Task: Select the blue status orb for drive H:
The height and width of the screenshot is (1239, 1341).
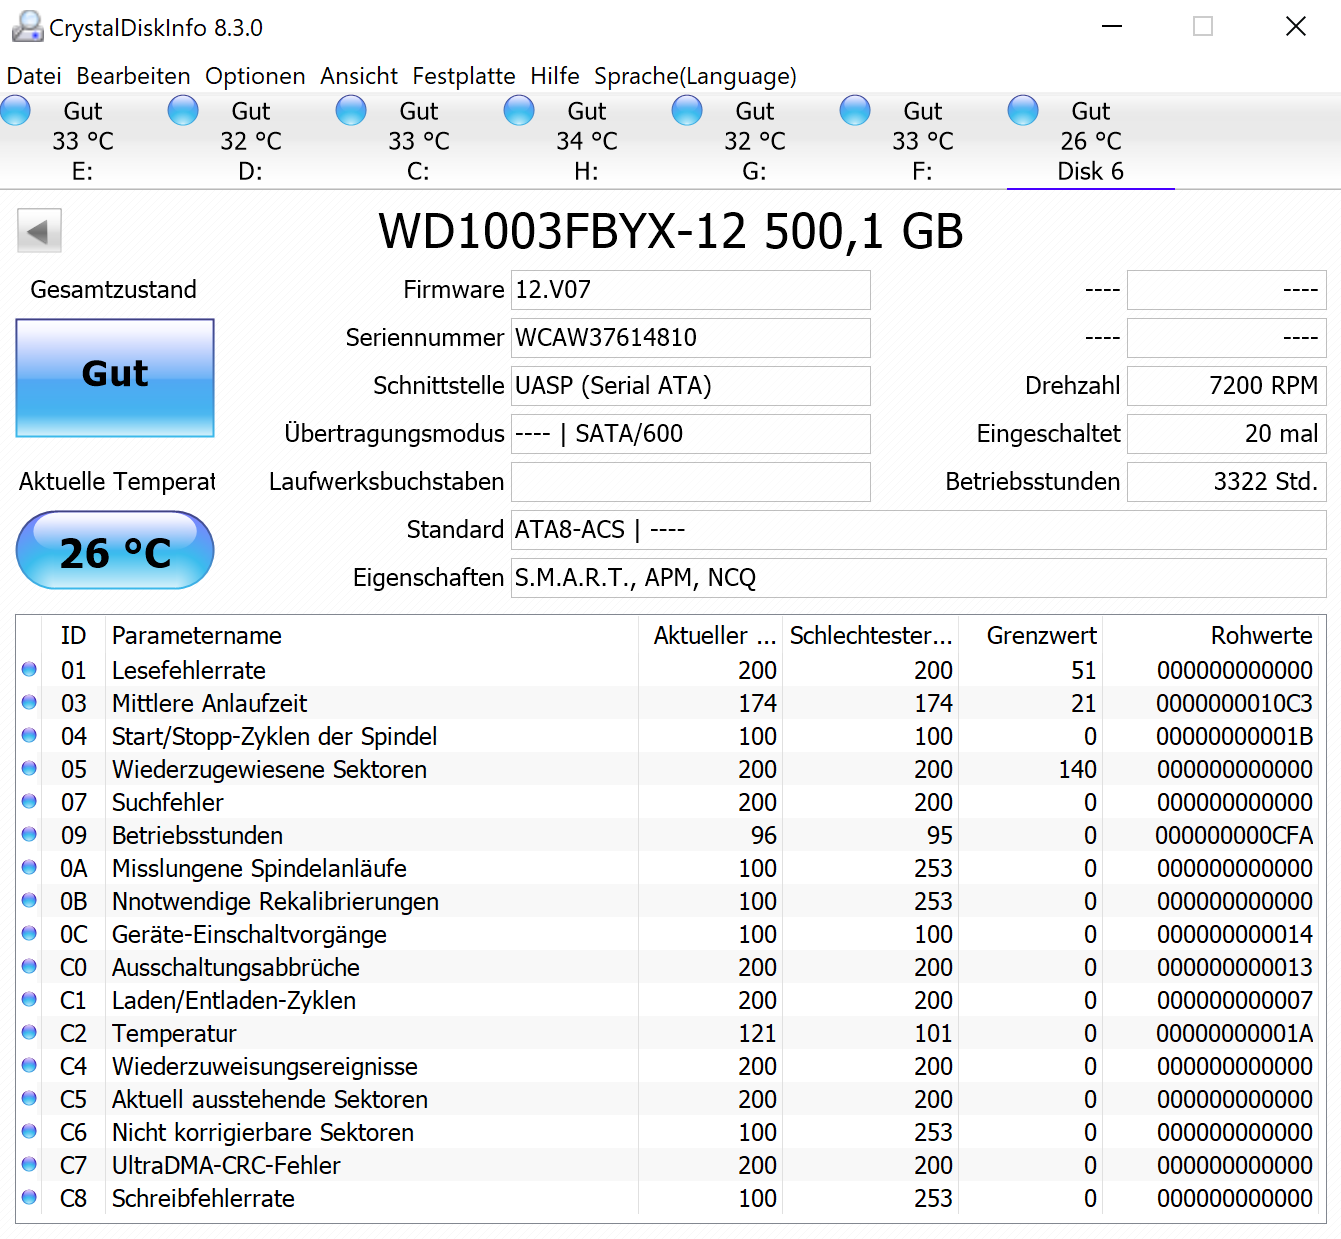Action: (519, 110)
